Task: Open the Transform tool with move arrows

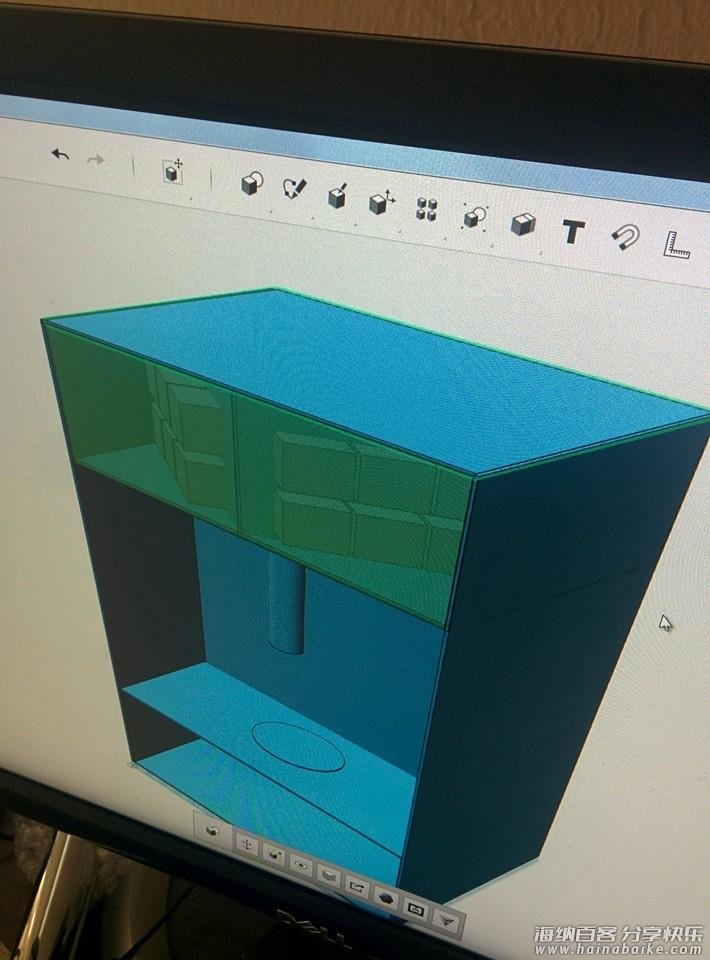Action: point(173,171)
